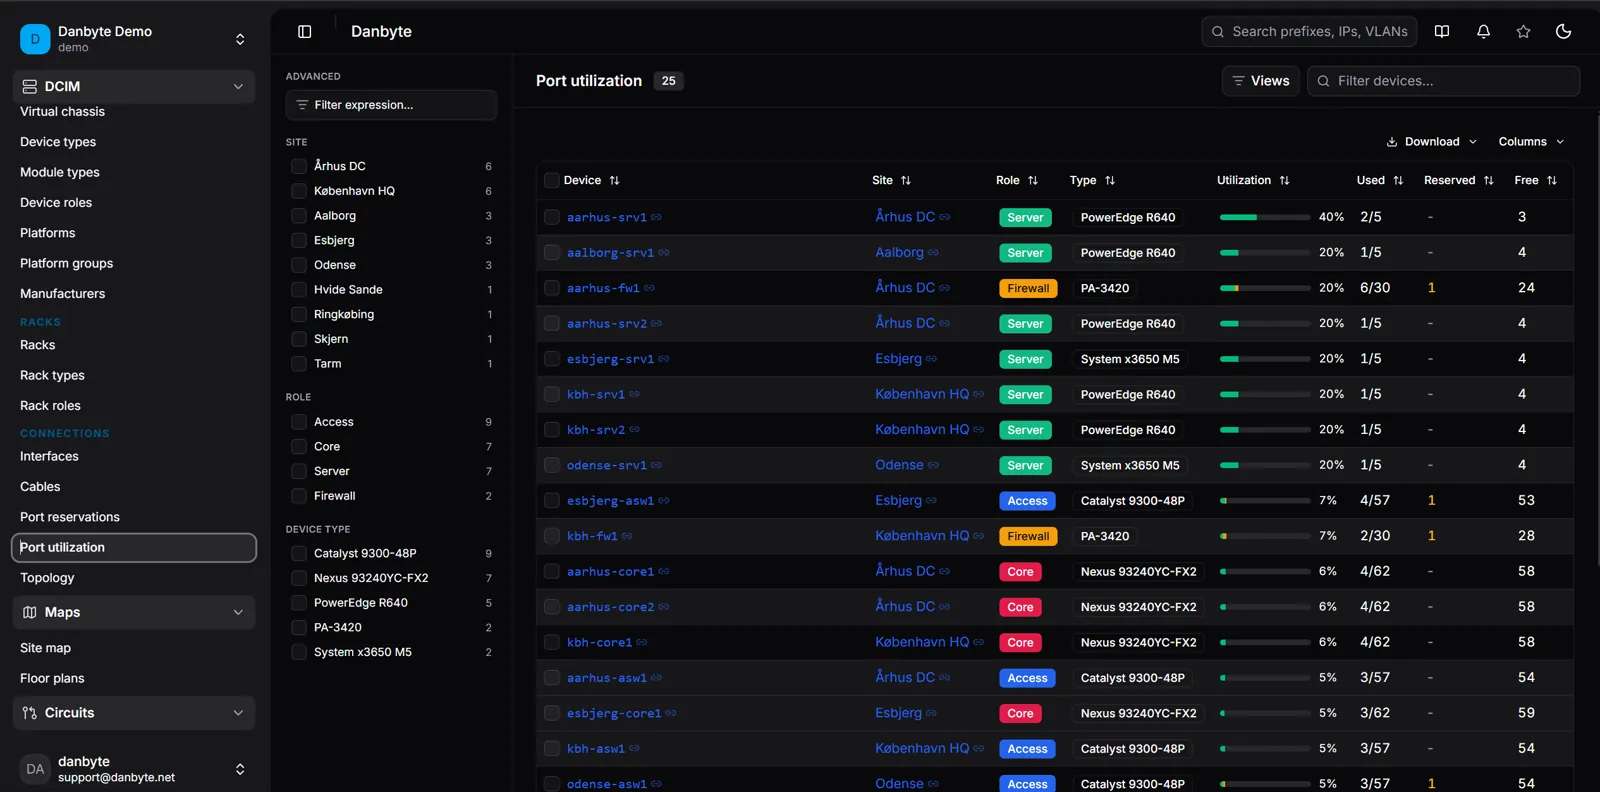This screenshot has height=792, width=1600.
Task: Go to Manufacturers page
Action: click(x=62, y=294)
